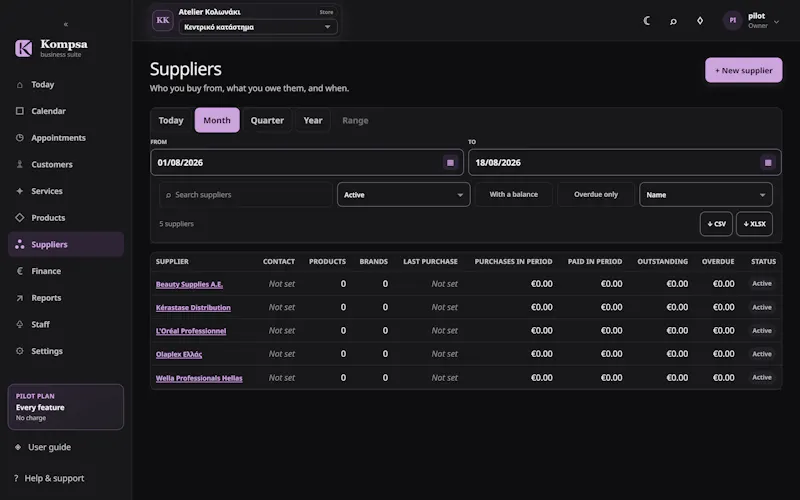
Task: Click the LAST PURCHASE column header
Action: [x=430, y=262]
